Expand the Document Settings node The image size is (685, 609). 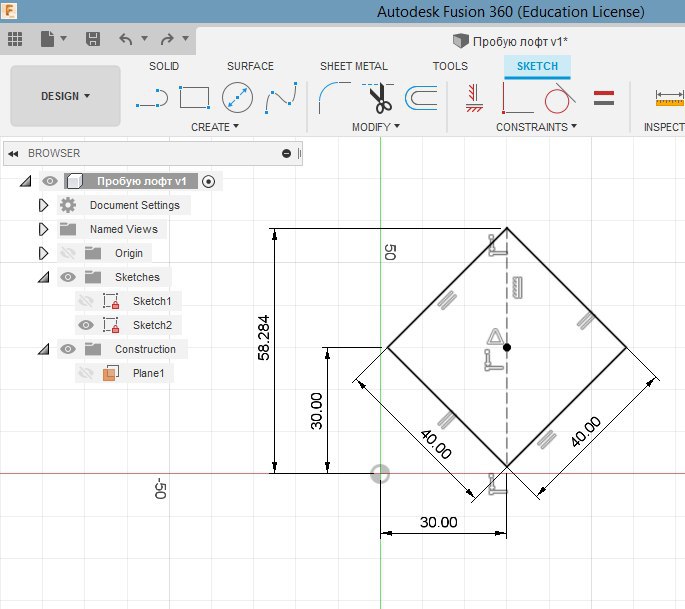click(43, 205)
